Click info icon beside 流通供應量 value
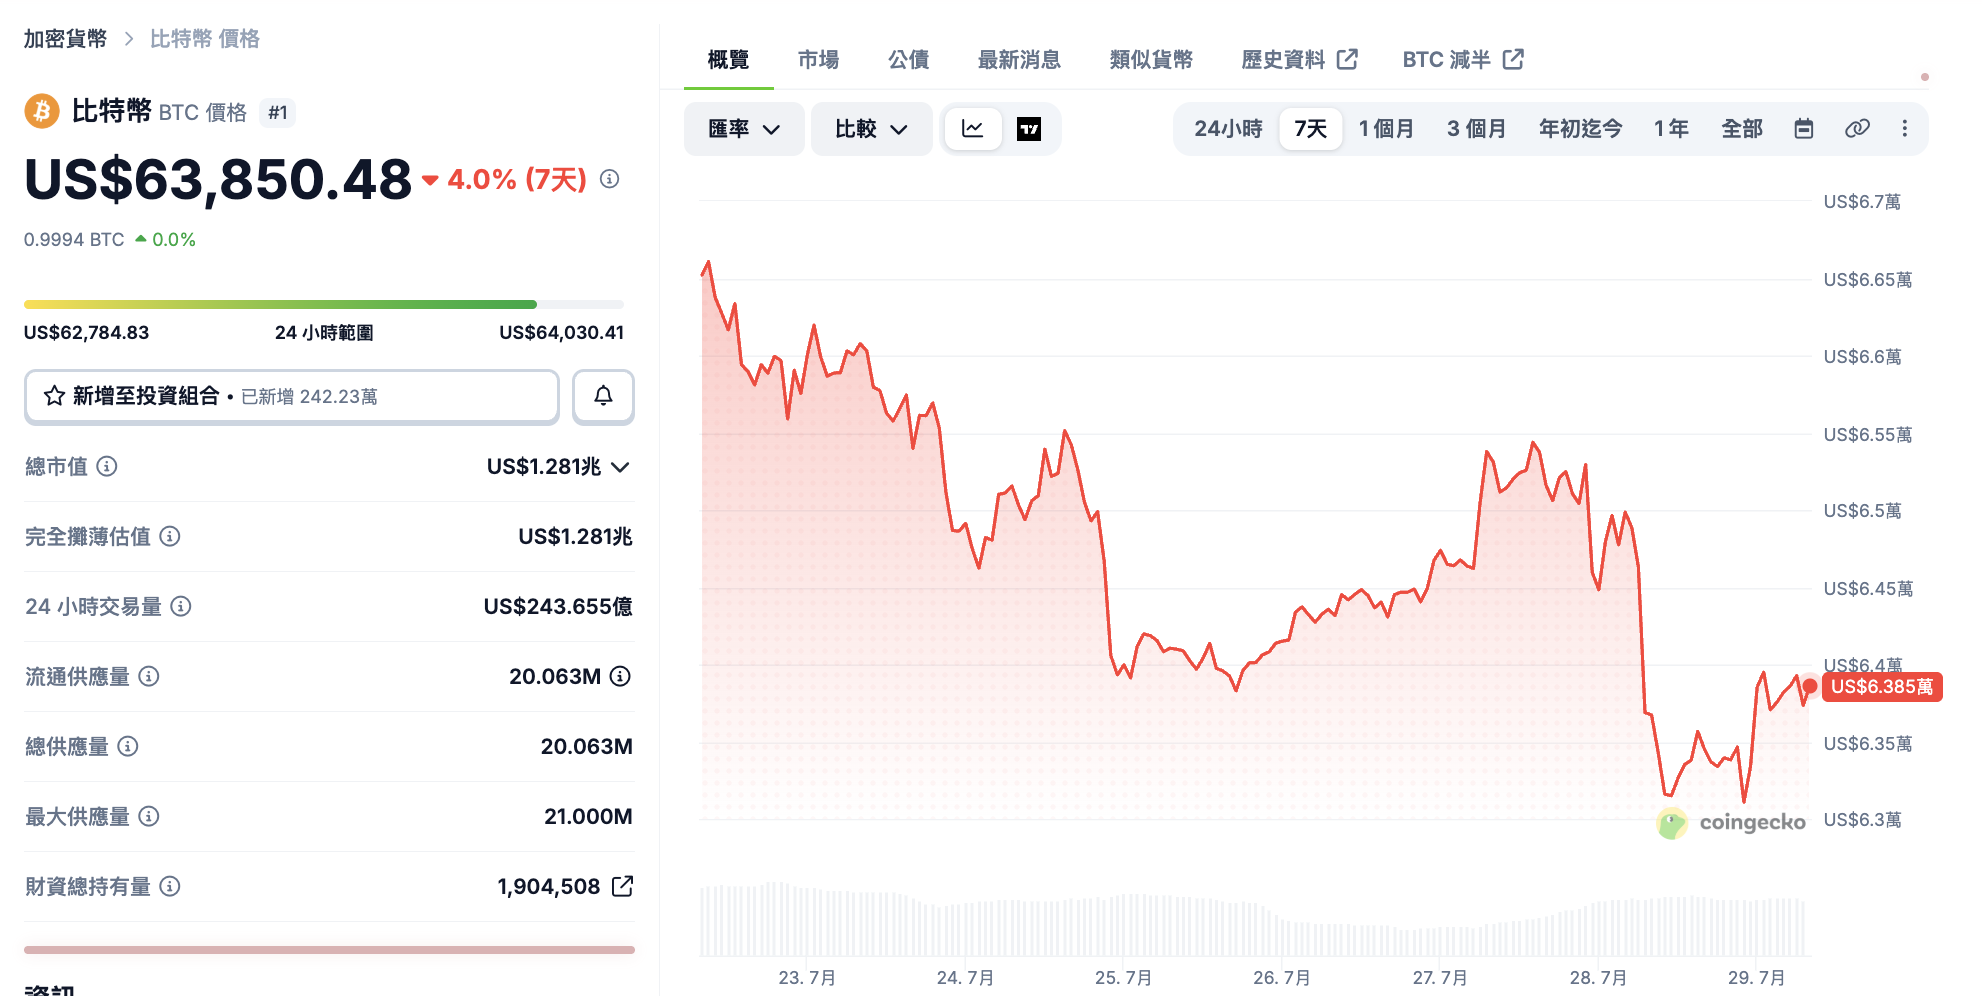This screenshot has height=996, width=1982. coord(620,676)
